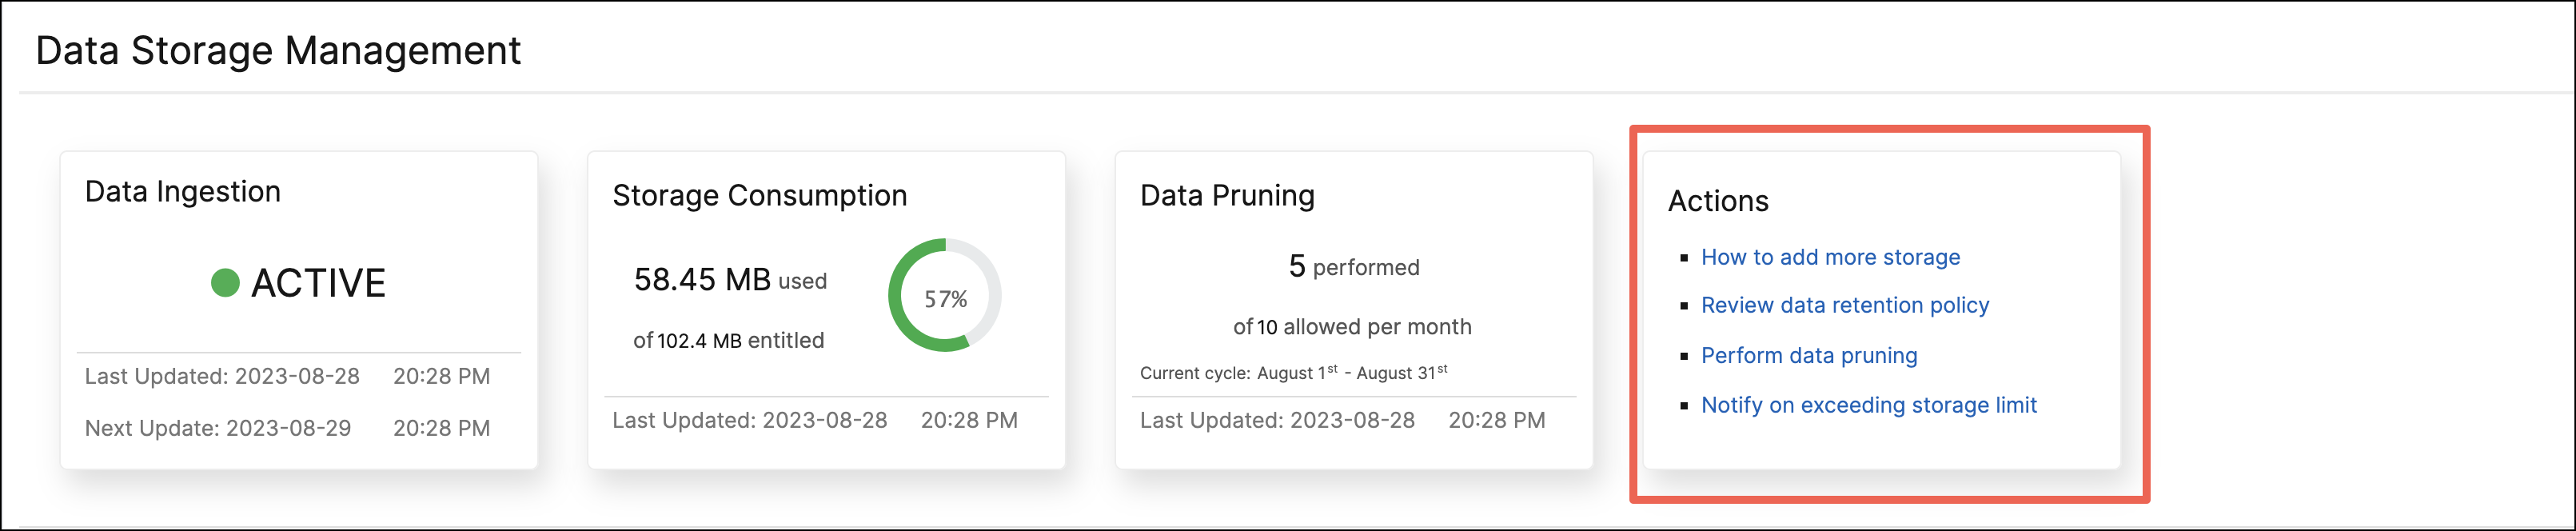The image size is (2576, 531).
Task: Click the 58.45 MB used value
Action: pyautogui.click(x=730, y=279)
